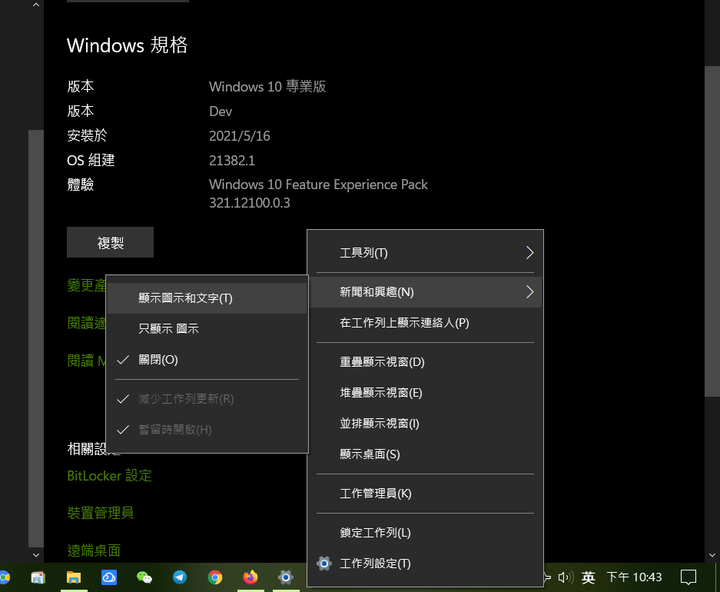
Task: Select the OS build value 21382.1
Action: 232,161
